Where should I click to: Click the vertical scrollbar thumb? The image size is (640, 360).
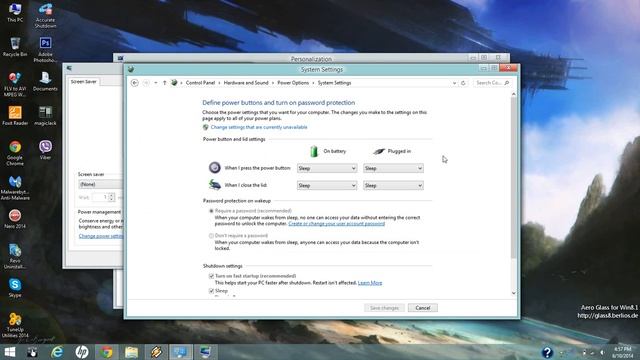(x=513, y=178)
